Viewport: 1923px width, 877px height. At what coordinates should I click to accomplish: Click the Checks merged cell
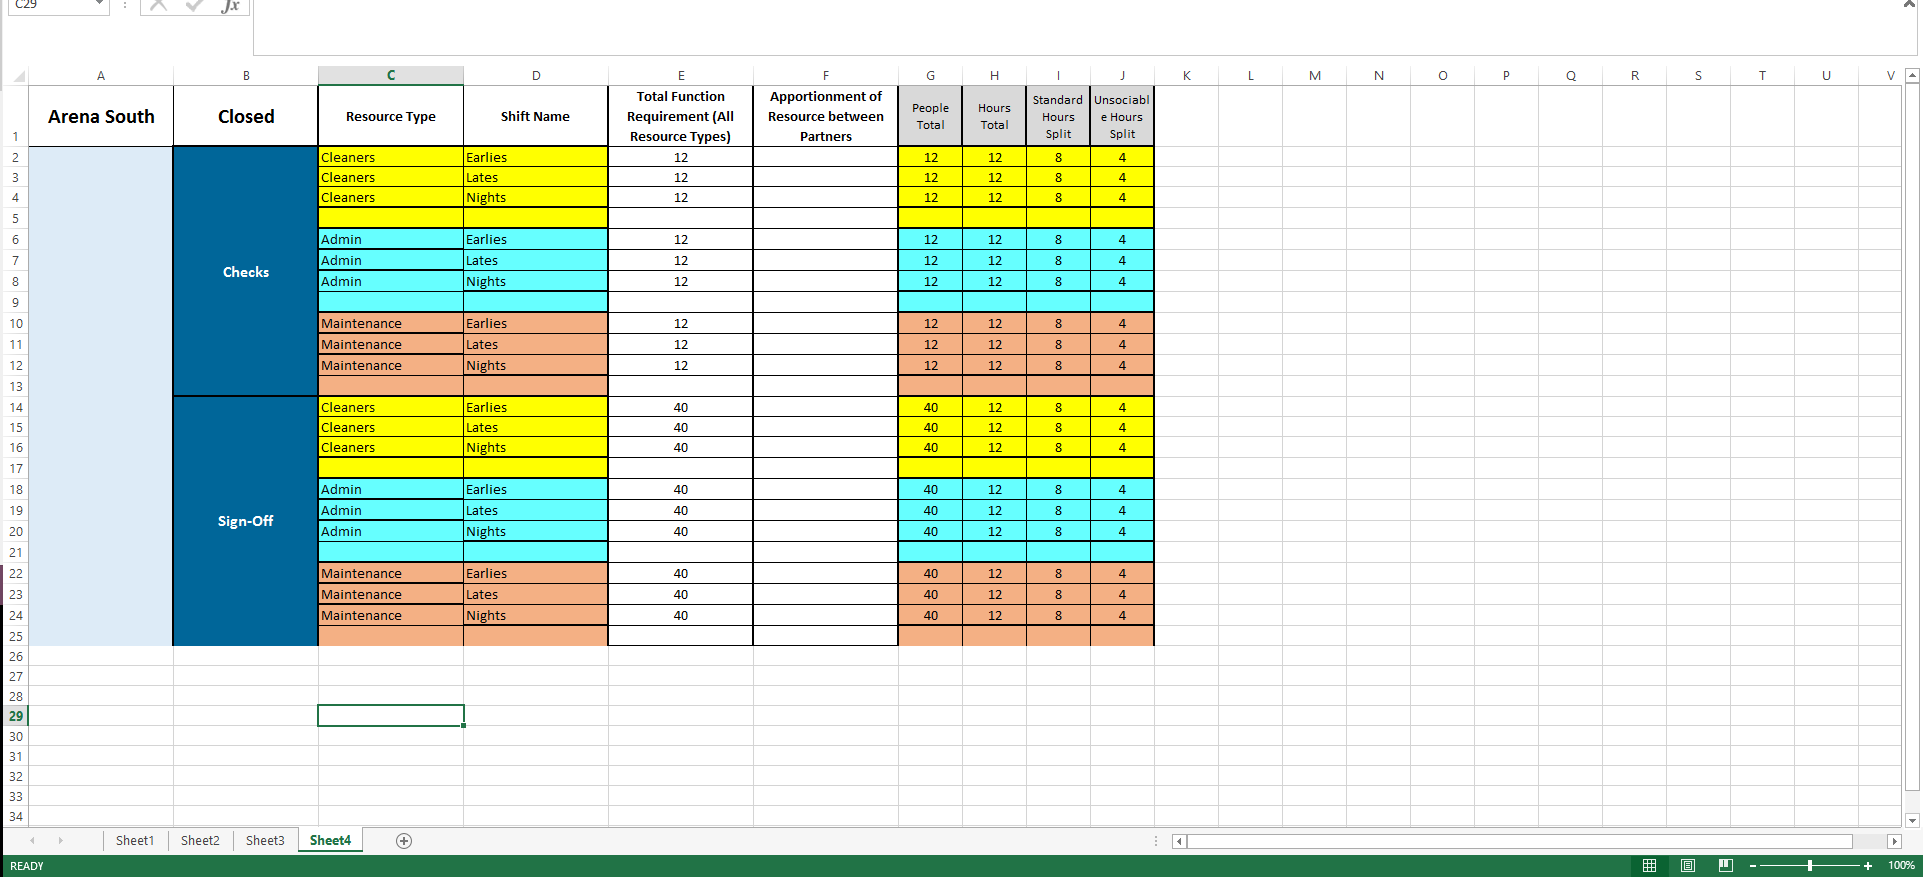[246, 272]
